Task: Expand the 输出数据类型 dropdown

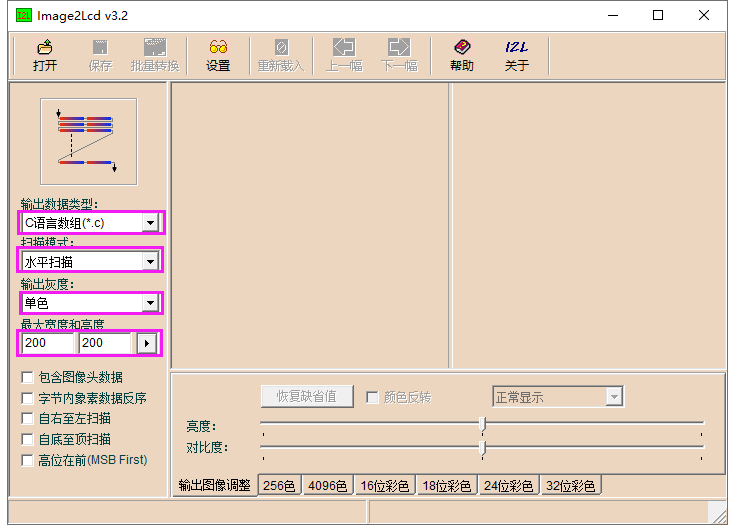Action: (150, 223)
